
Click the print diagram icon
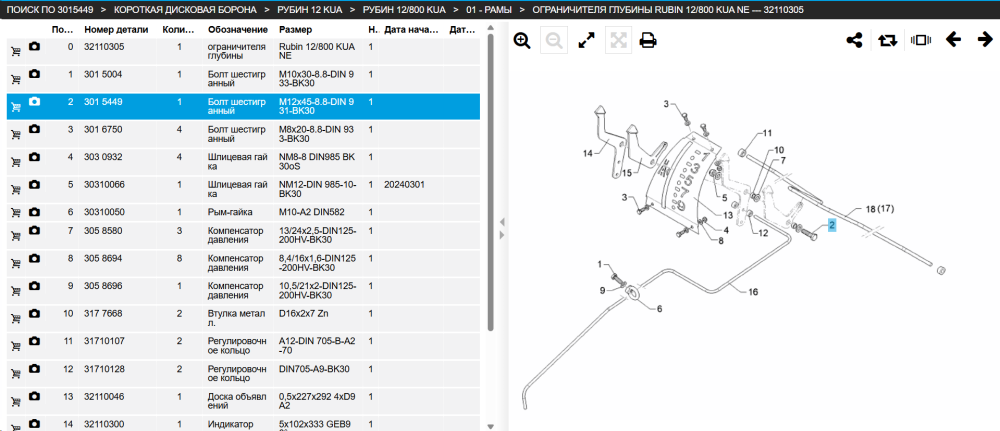[x=648, y=41]
